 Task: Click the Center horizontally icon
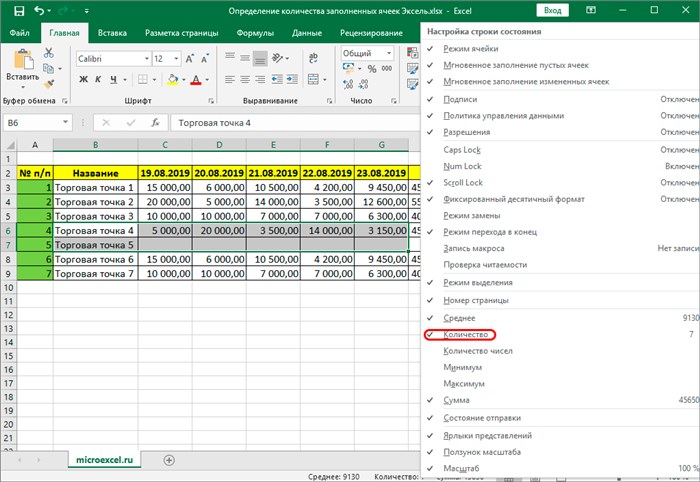245,79
